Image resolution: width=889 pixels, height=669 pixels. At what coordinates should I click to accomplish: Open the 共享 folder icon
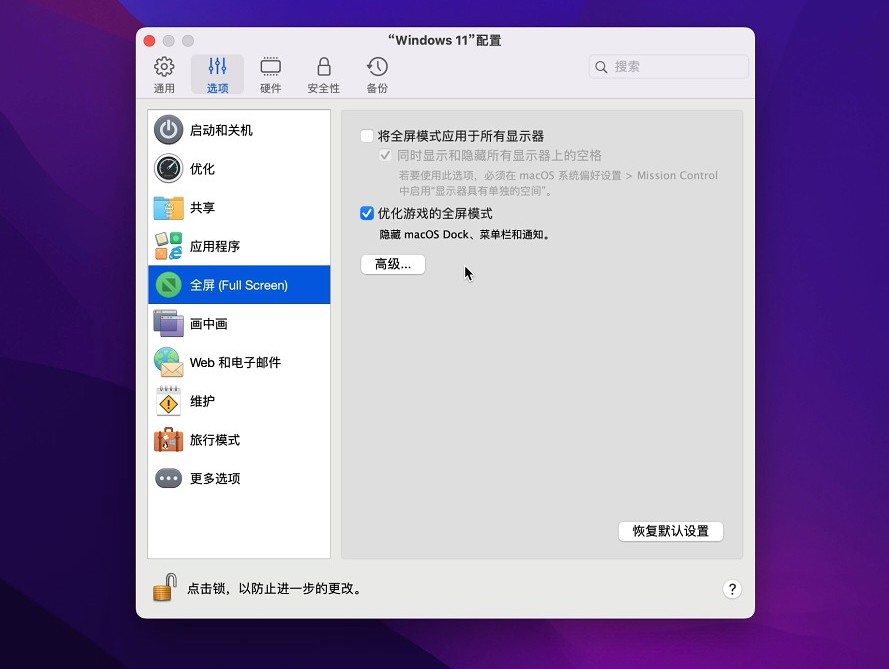168,208
